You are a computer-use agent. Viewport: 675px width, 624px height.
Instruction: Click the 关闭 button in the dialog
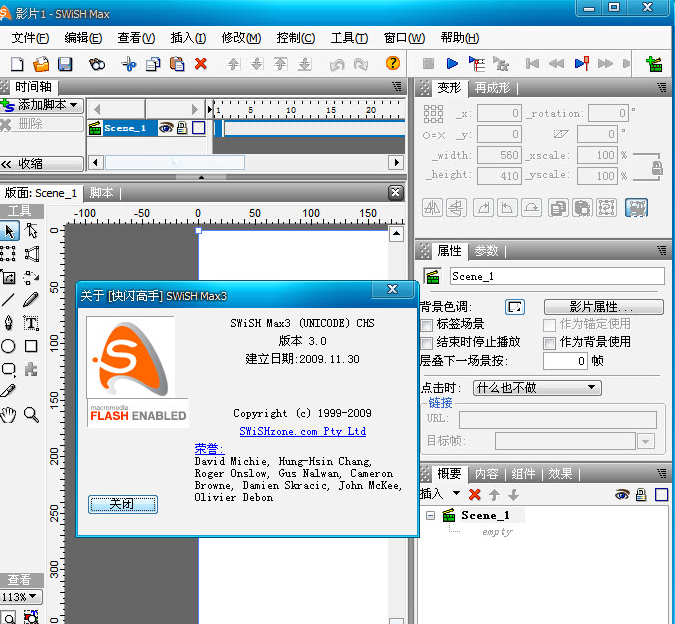[x=122, y=504]
